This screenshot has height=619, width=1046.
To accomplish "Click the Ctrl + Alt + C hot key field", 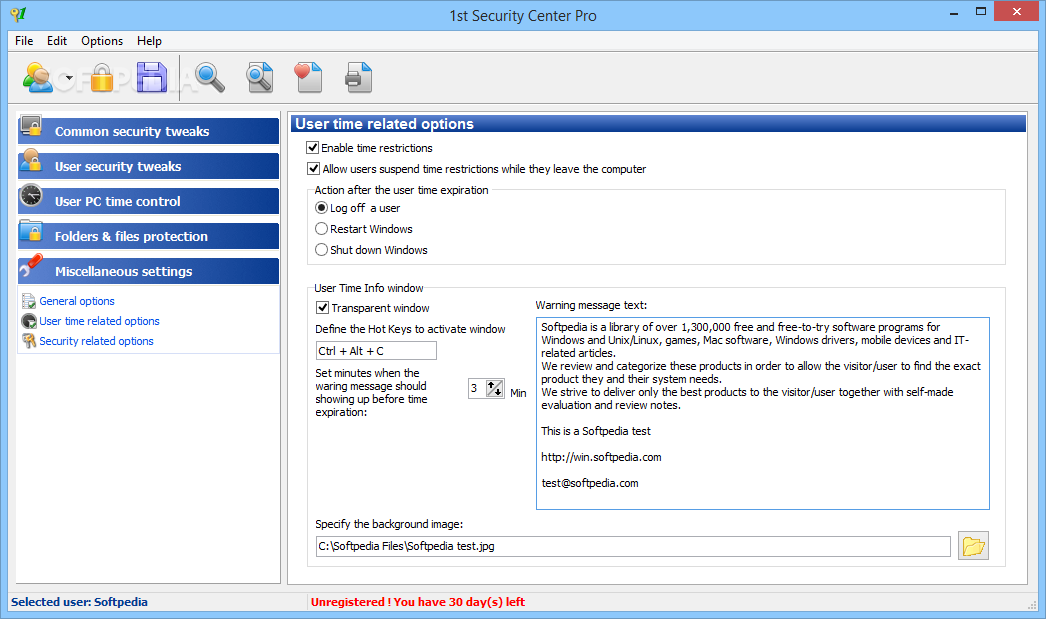I will 376,351.
